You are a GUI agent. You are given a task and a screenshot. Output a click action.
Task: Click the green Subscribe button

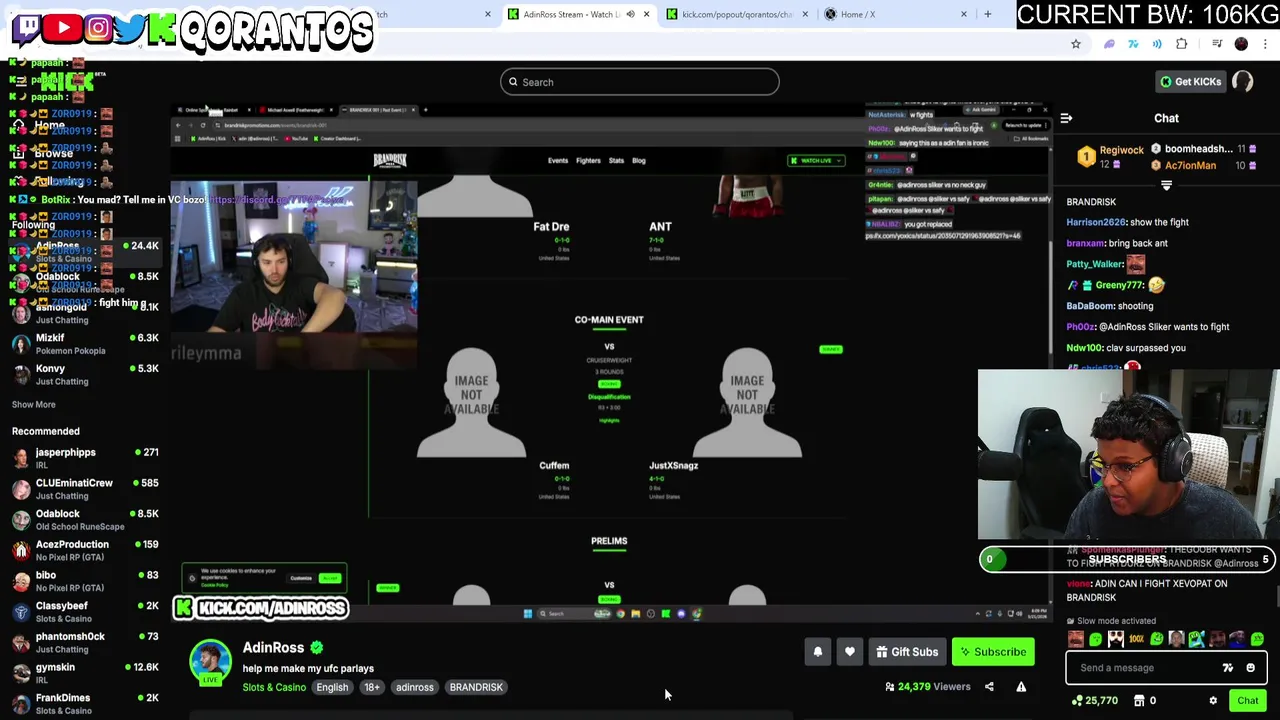point(993,652)
